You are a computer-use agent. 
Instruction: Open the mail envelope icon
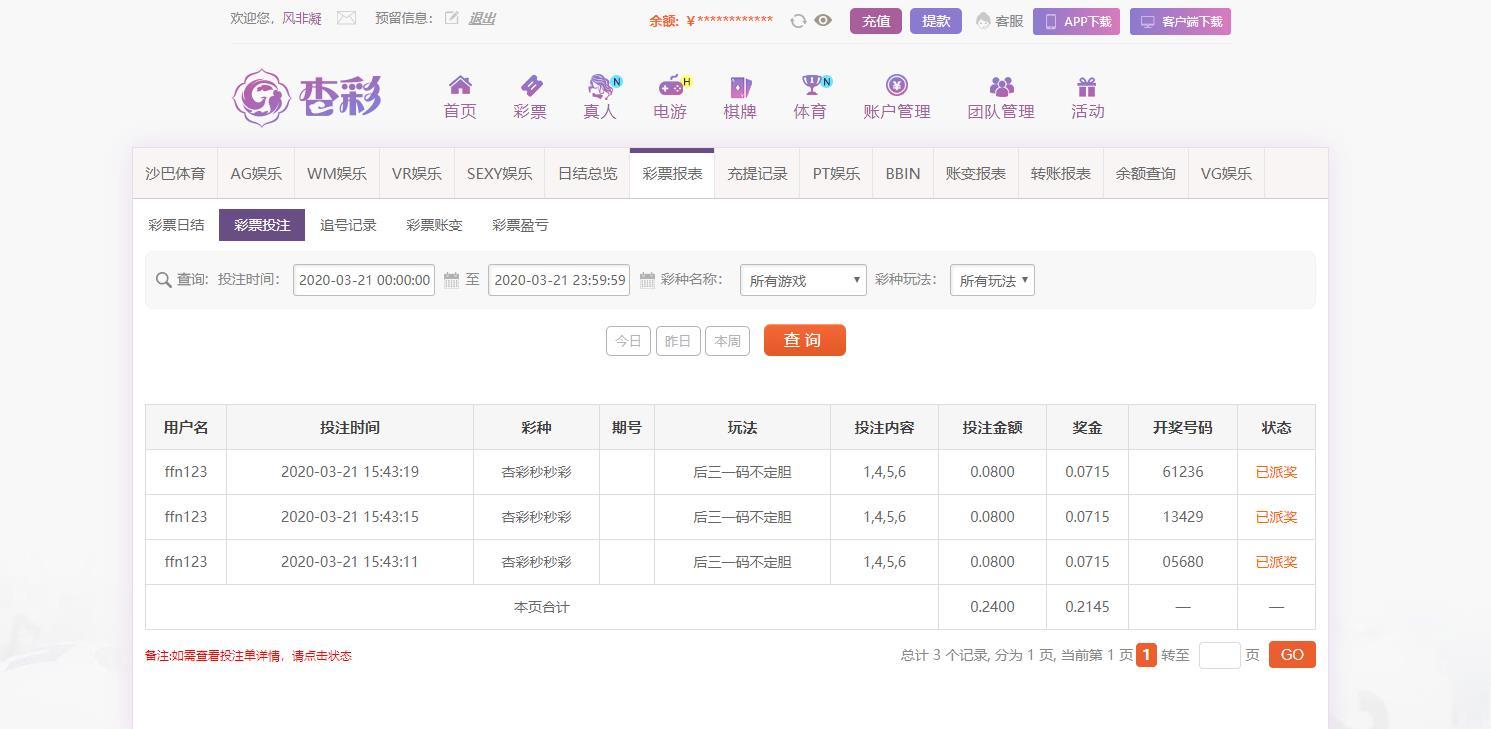tap(346, 18)
